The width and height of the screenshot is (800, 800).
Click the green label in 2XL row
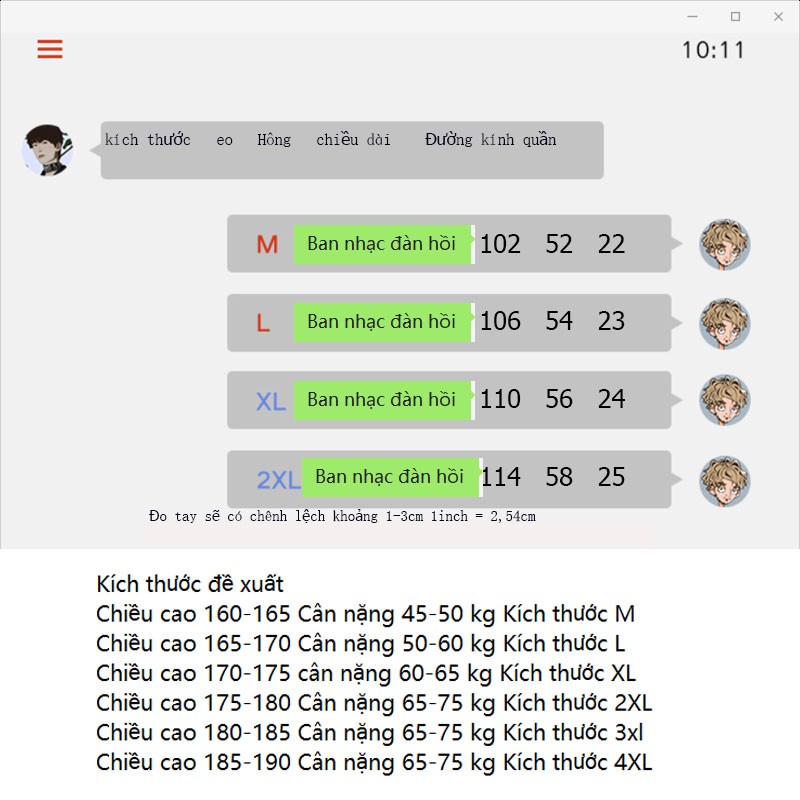391,478
